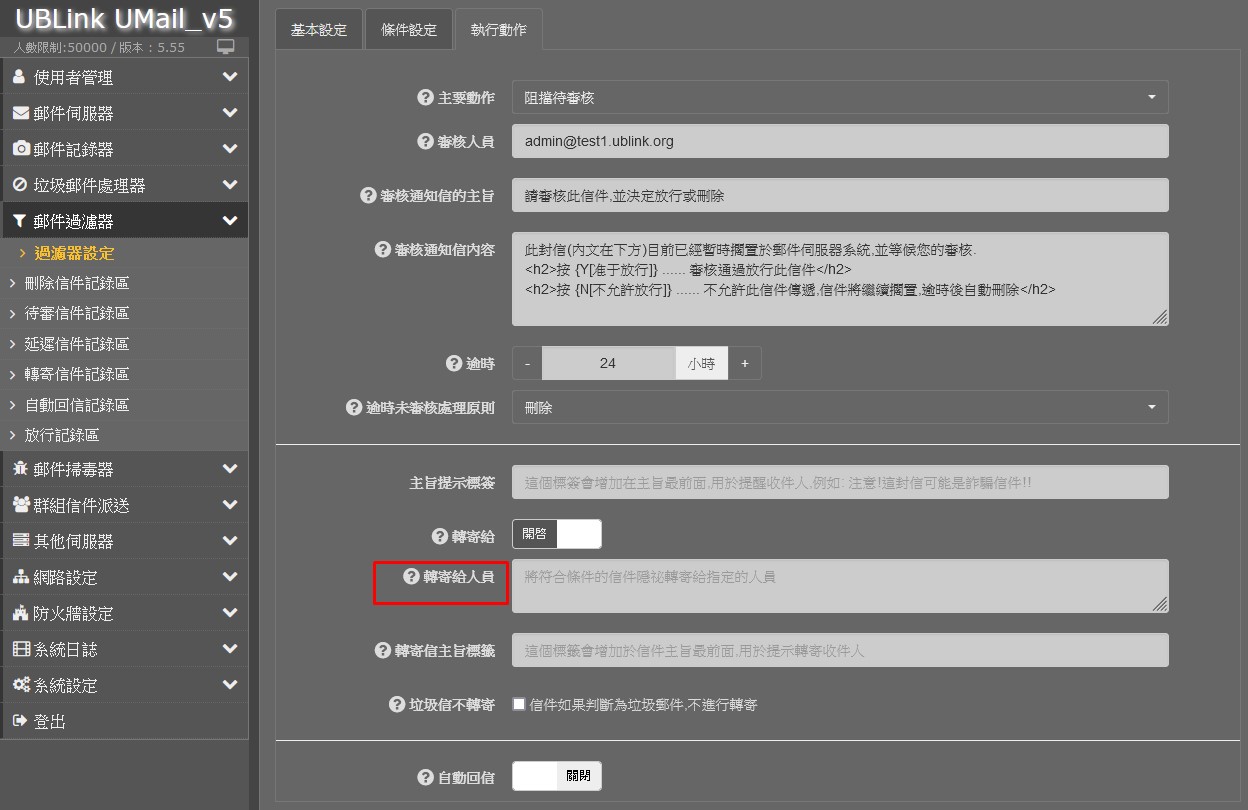This screenshot has height=810, width=1248.
Task: Switch to the 條件設定 tab
Action: click(409, 30)
